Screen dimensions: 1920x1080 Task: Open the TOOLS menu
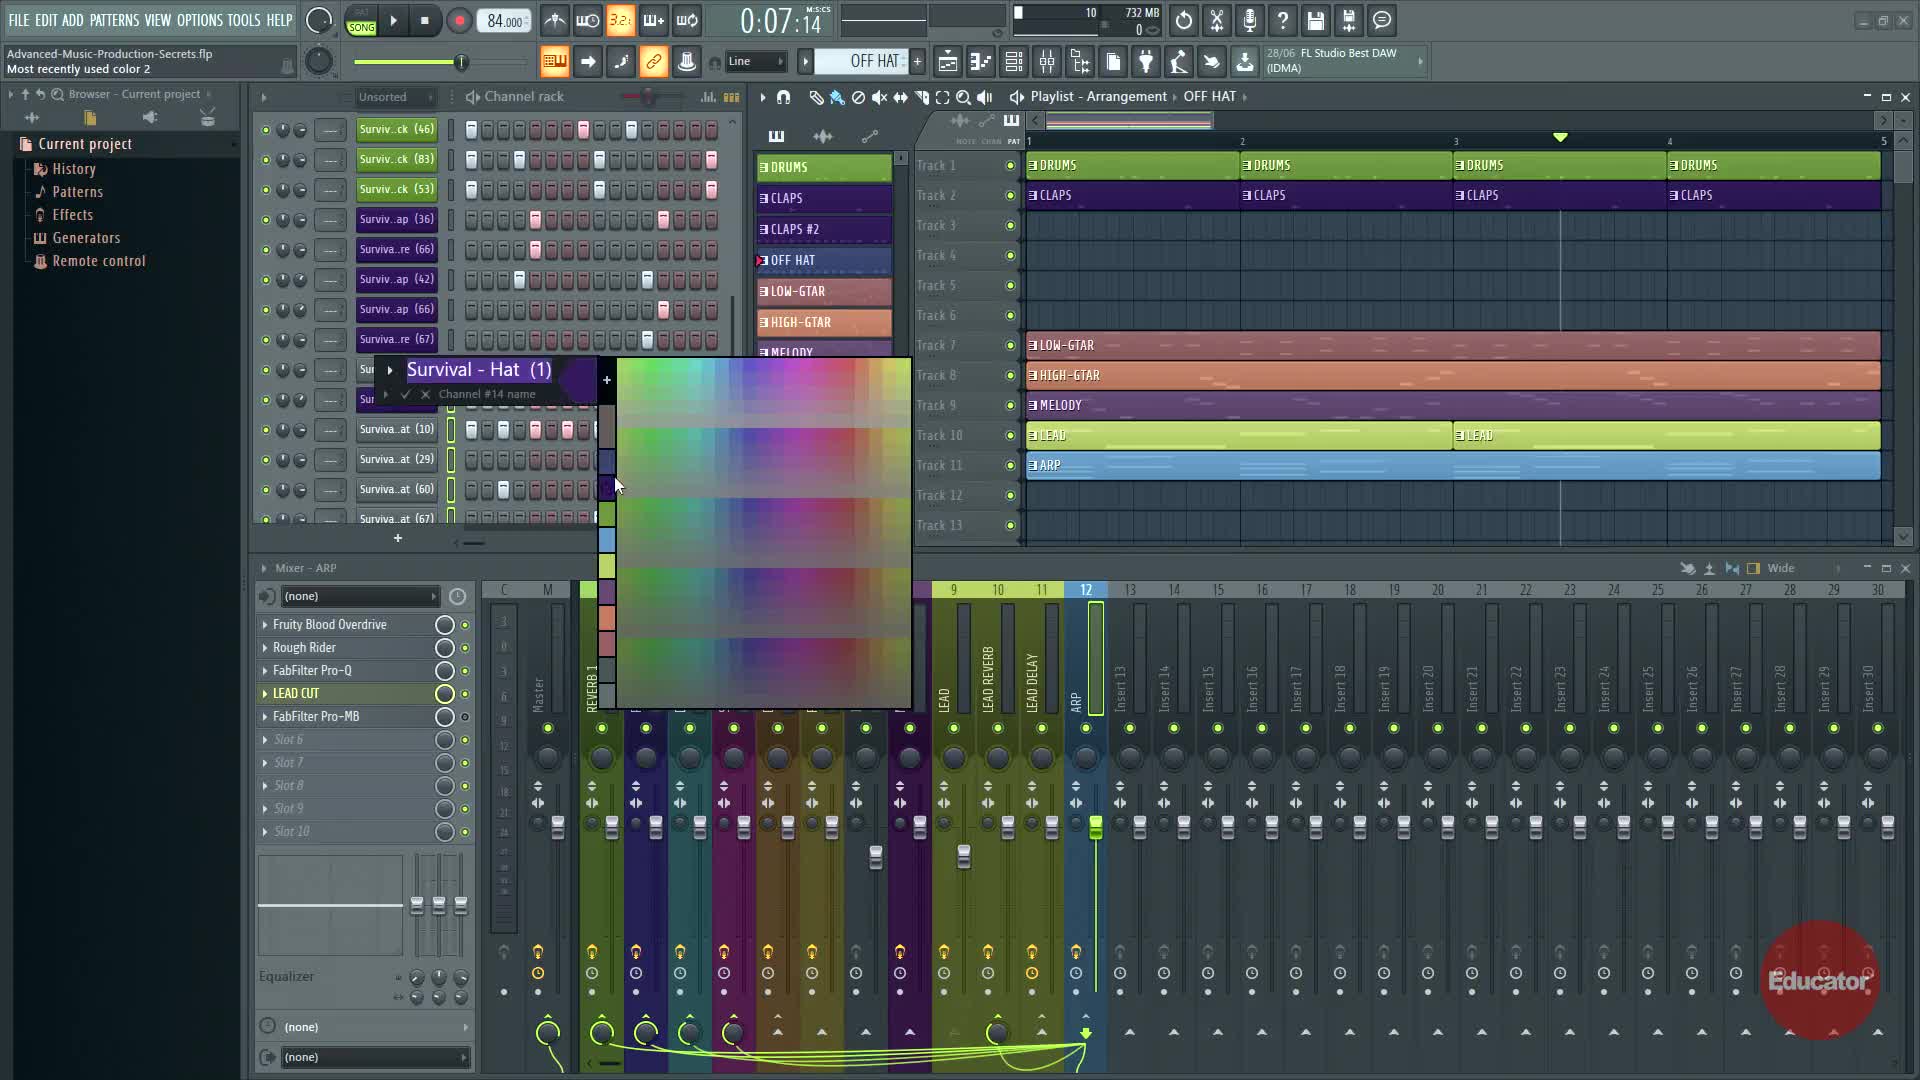click(x=243, y=20)
